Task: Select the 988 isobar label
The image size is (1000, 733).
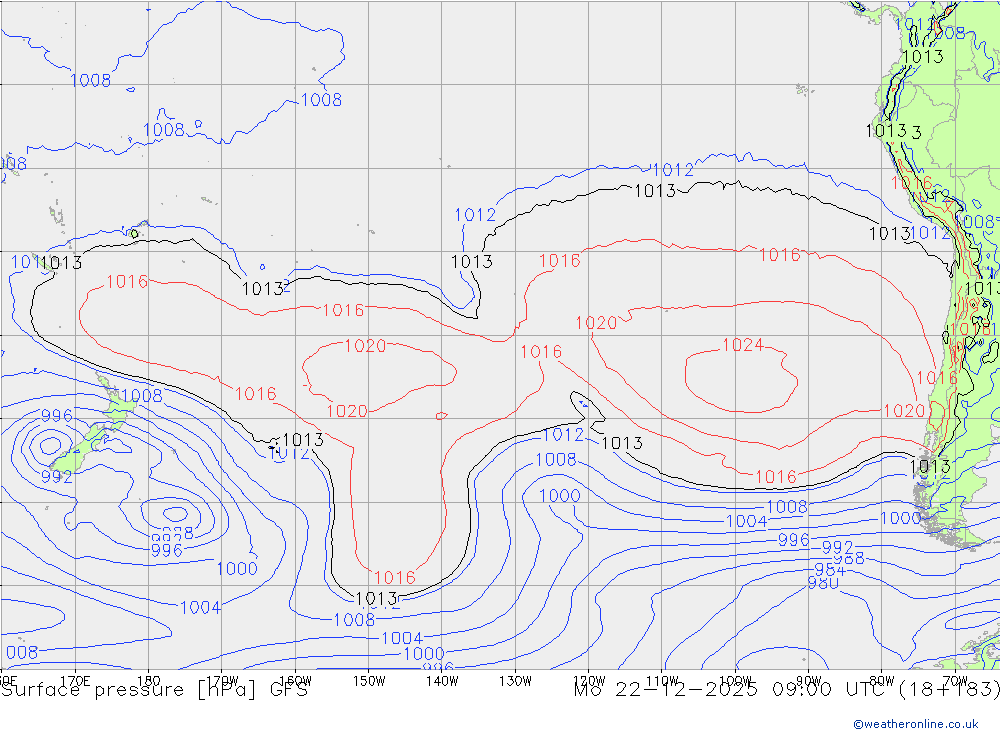Action: (x=849, y=559)
